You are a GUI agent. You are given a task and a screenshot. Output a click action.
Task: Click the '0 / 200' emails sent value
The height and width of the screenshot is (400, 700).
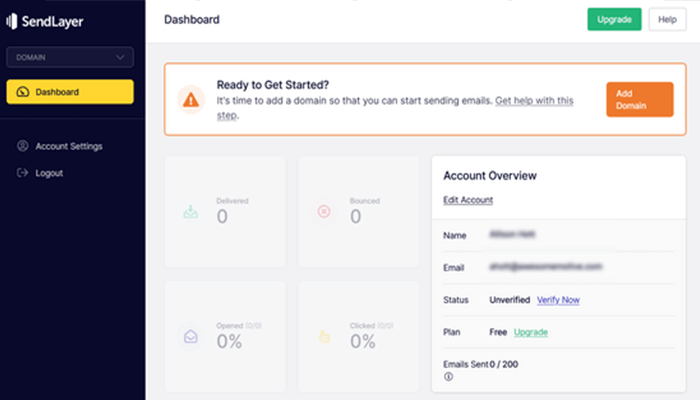coord(504,364)
